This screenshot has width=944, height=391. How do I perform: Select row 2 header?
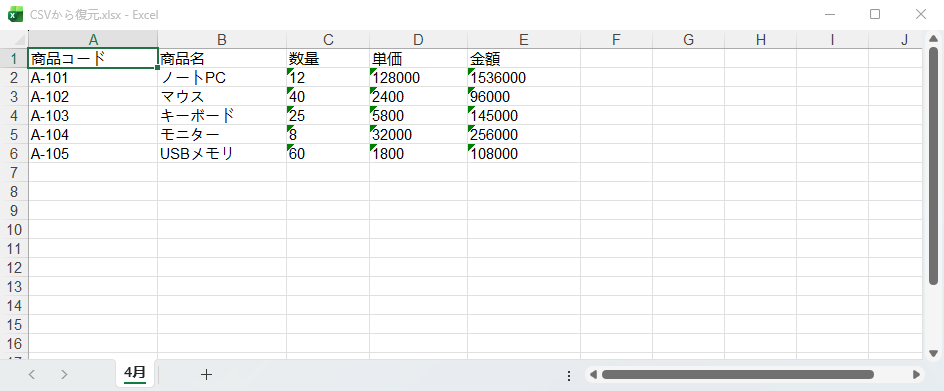tap(14, 78)
